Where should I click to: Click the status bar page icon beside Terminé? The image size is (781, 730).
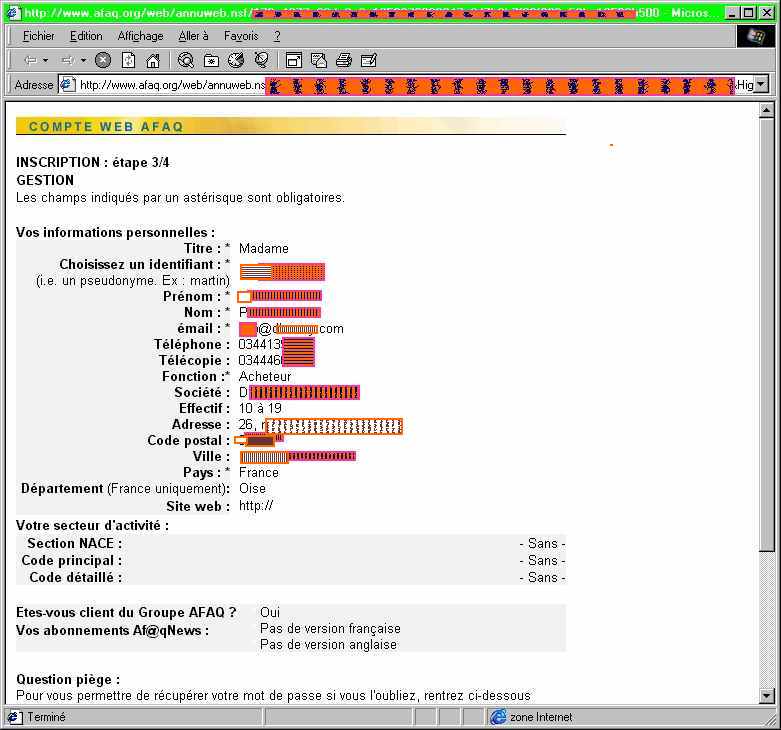pyautogui.click(x=13, y=717)
